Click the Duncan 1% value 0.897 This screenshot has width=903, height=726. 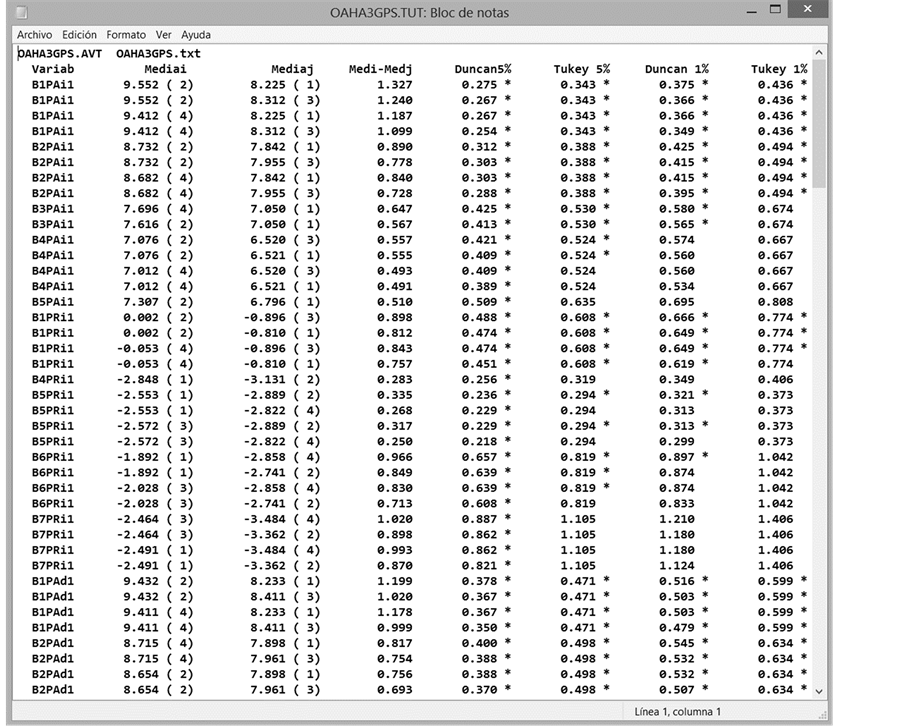coord(677,458)
